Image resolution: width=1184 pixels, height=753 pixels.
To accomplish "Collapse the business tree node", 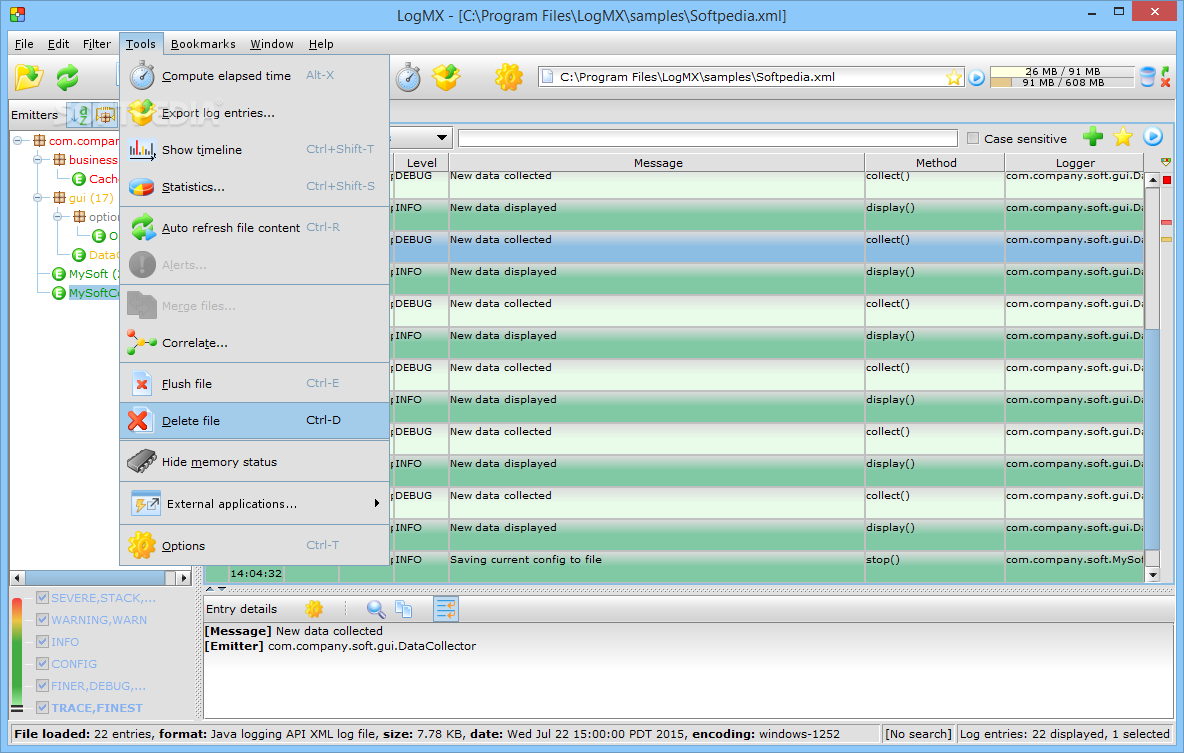I will click(x=37, y=159).
